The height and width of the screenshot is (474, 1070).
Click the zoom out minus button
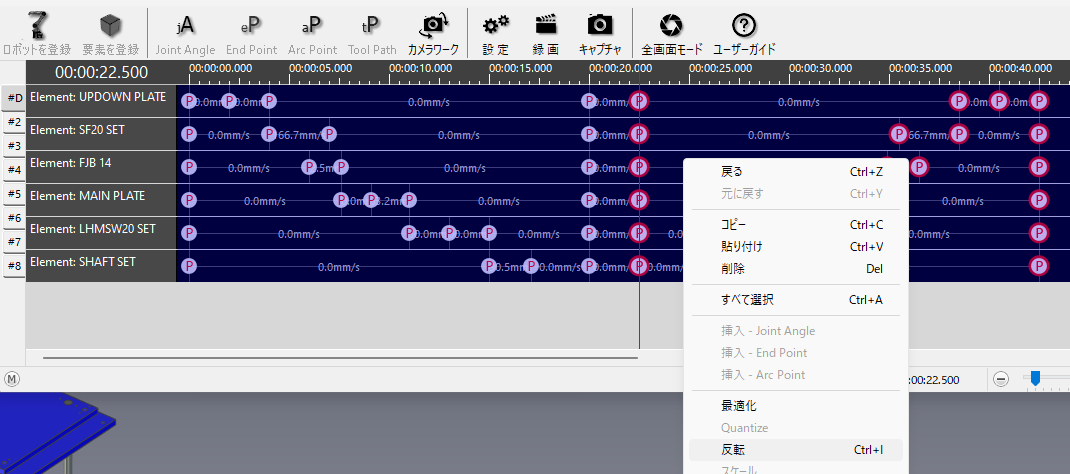[1001, 379]
